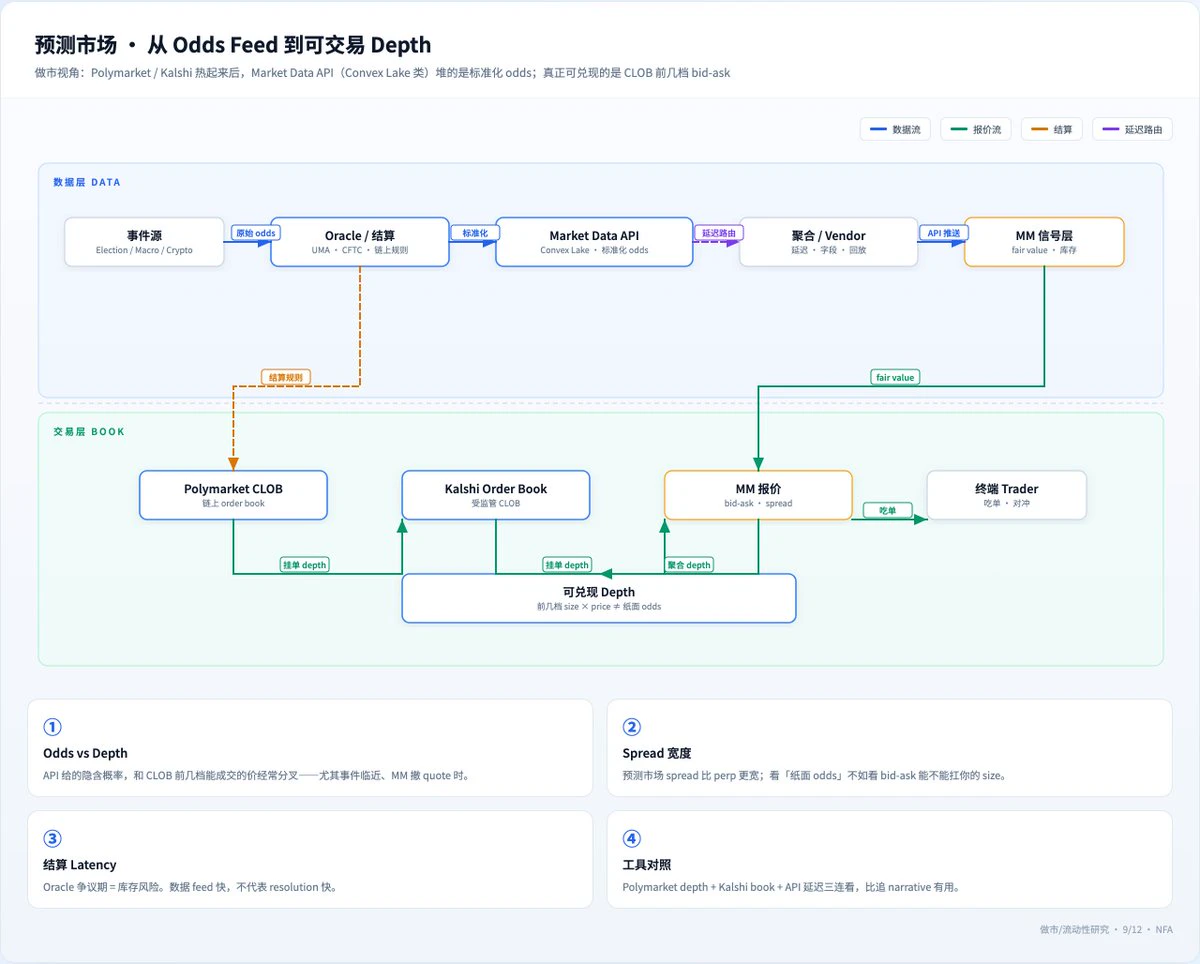
Task: Click the Polymarket CLOB node
Action: [233, 495]
